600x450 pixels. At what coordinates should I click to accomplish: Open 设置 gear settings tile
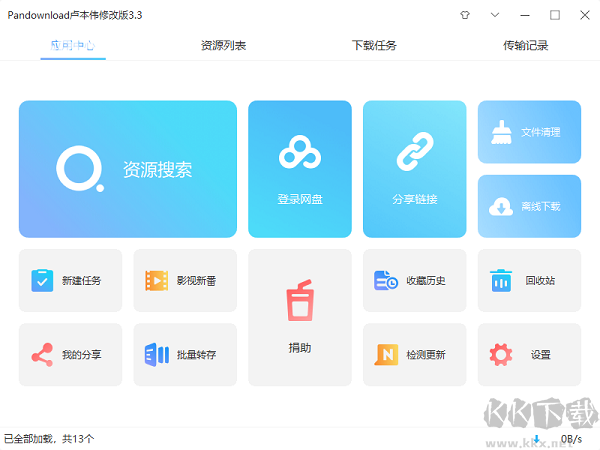(529, 354)
